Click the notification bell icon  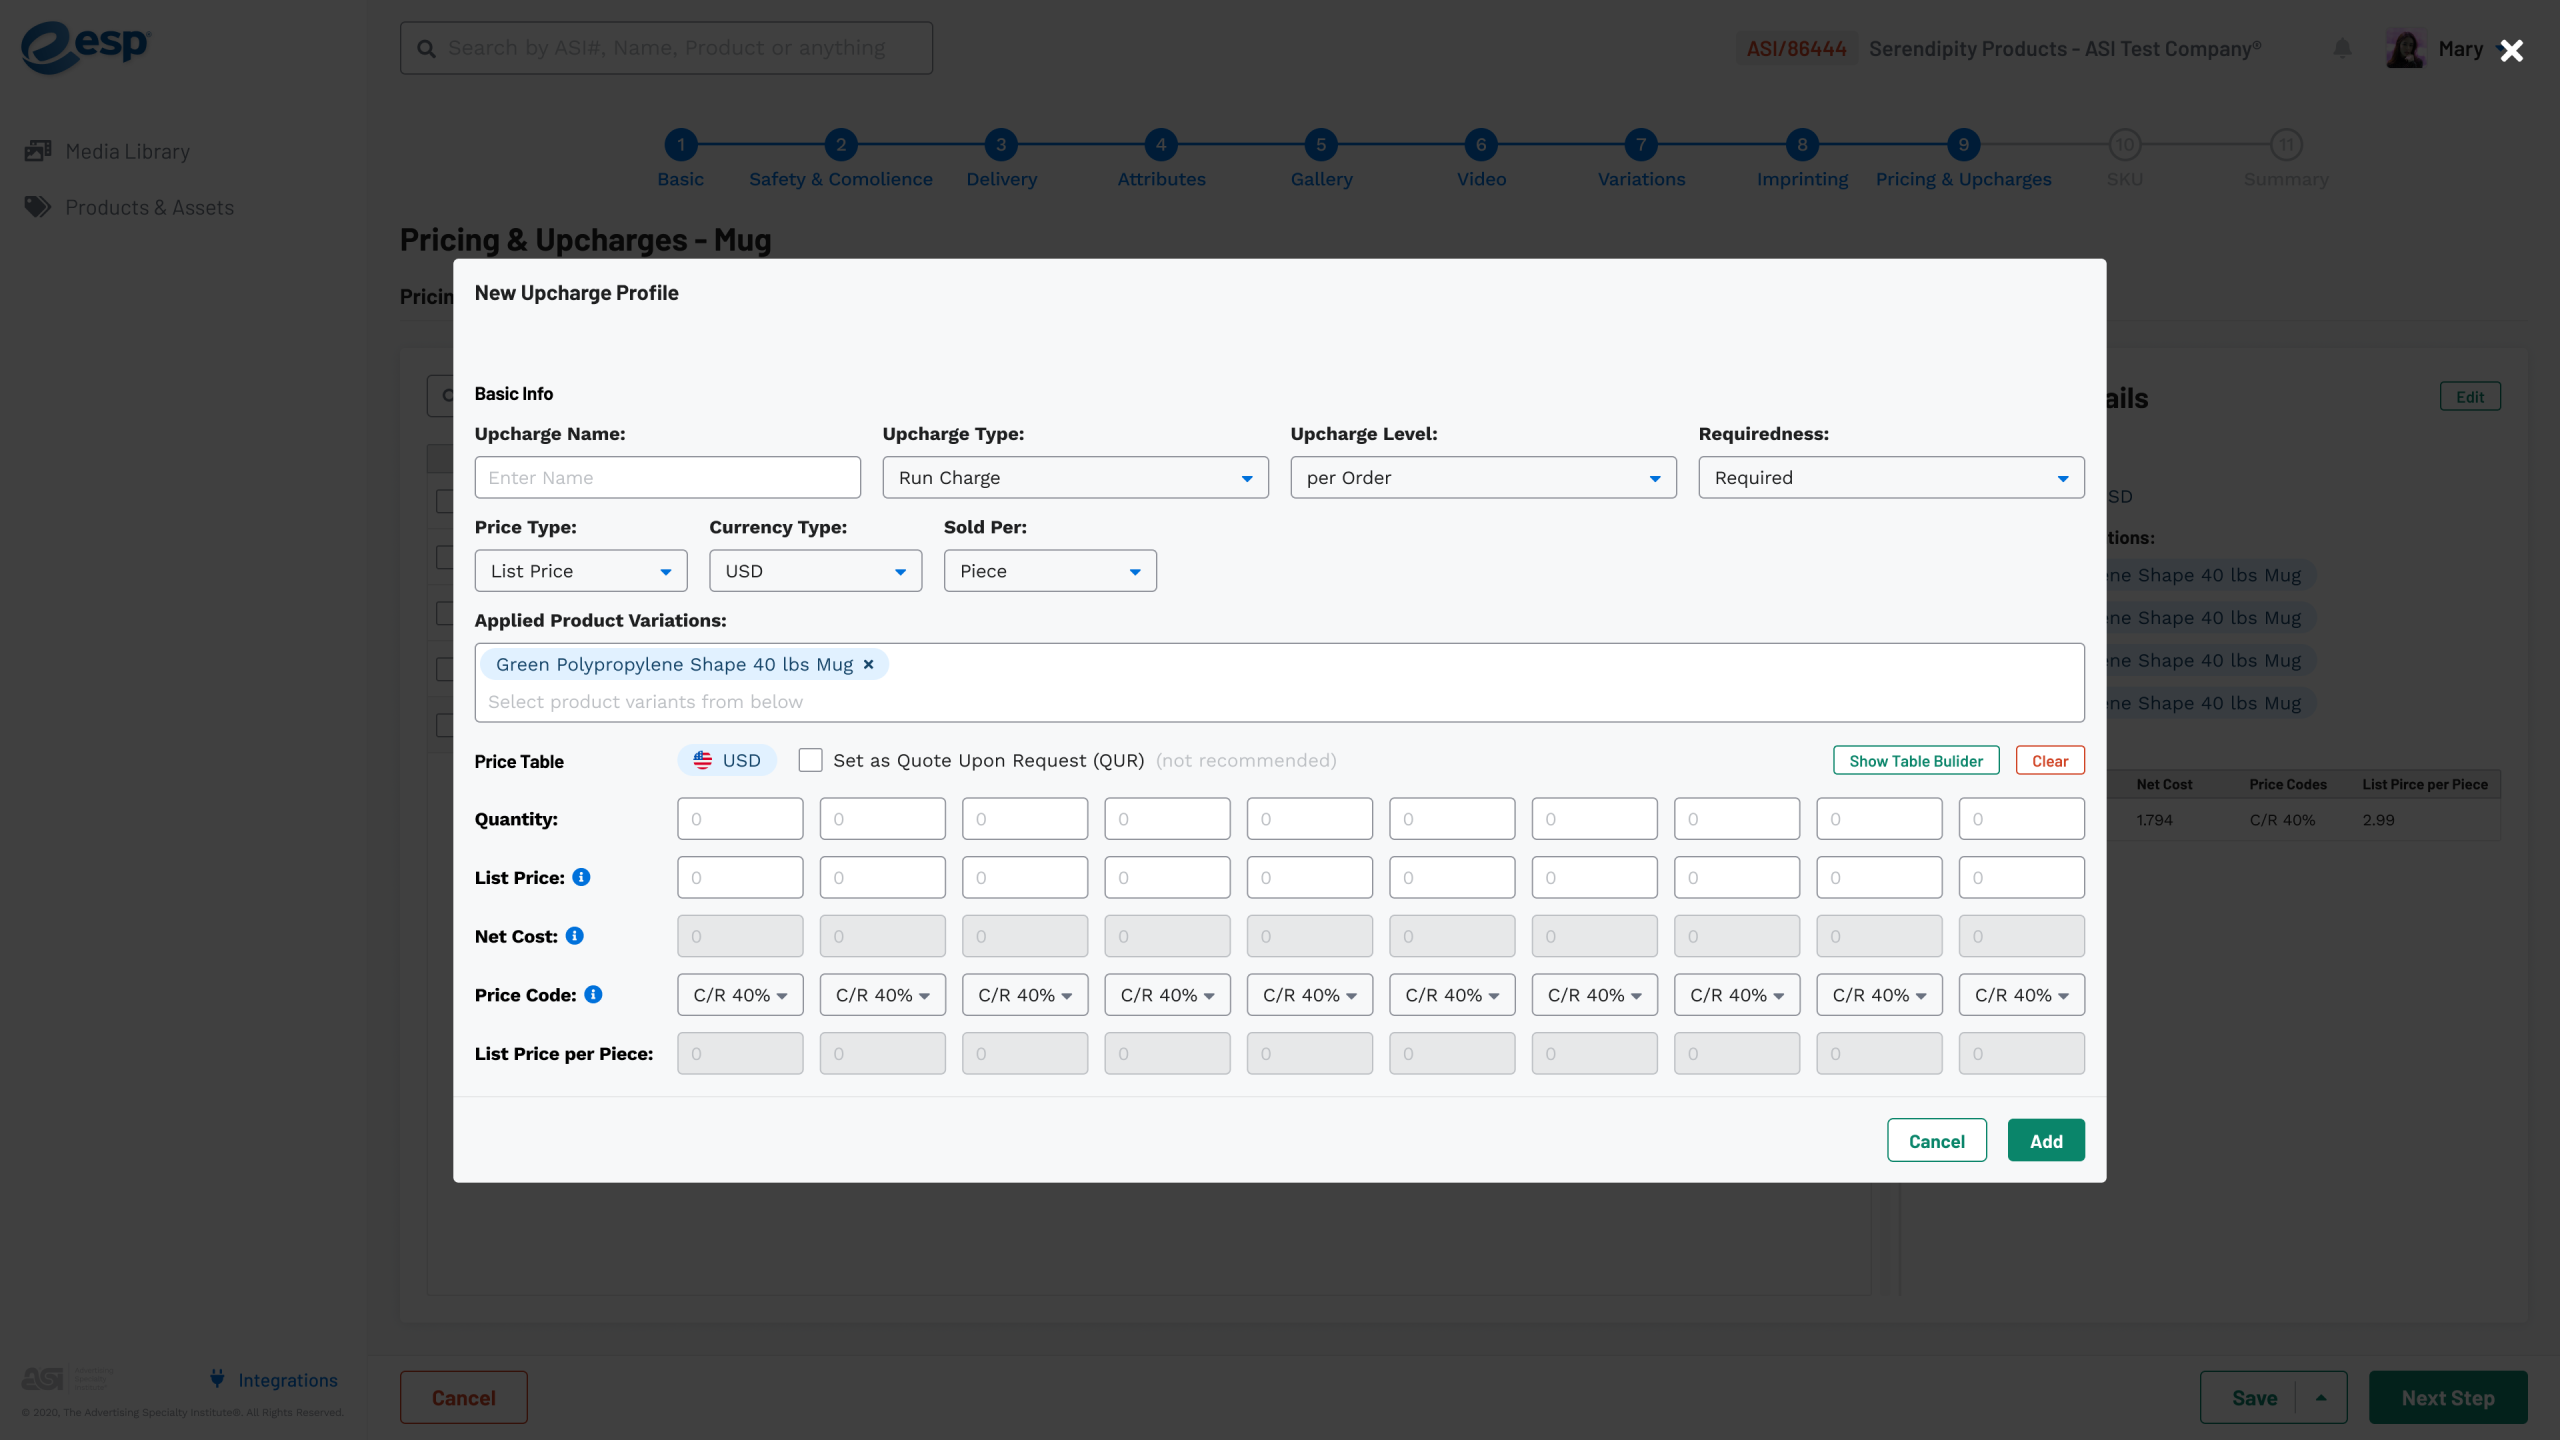pos(2342,48)
